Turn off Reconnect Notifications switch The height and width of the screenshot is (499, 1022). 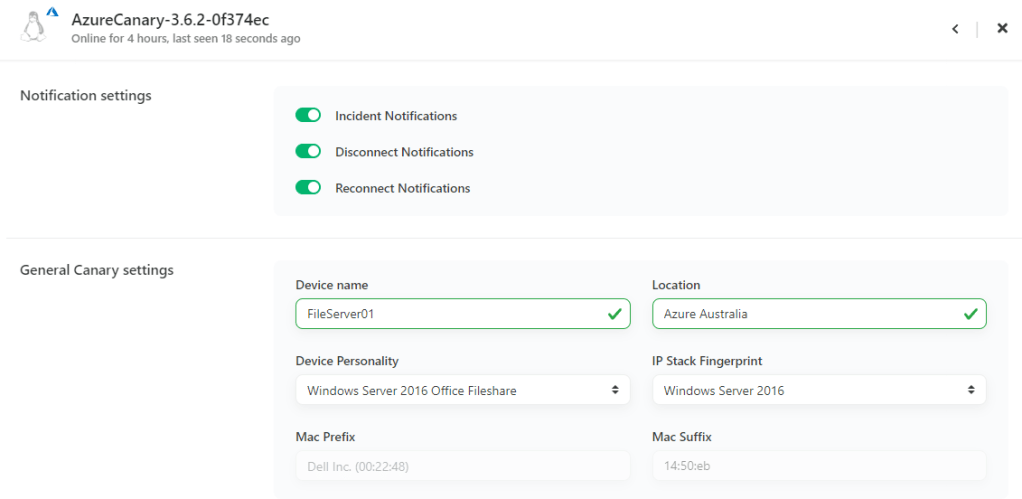coord(308,188)
